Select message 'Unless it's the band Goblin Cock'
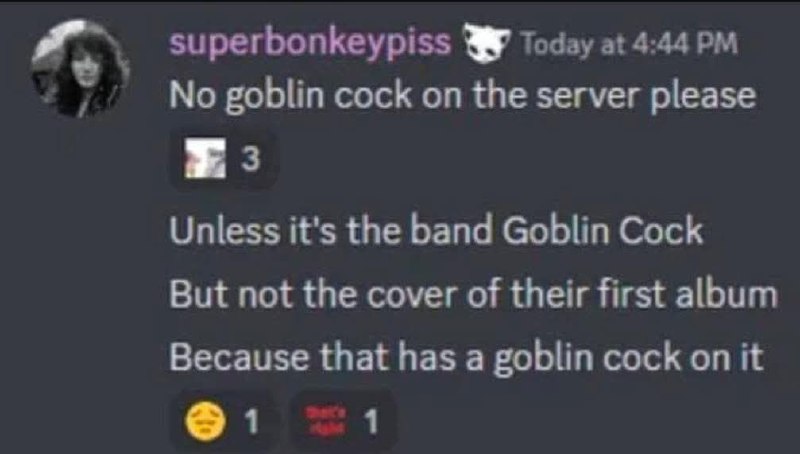 coord(436,231)
